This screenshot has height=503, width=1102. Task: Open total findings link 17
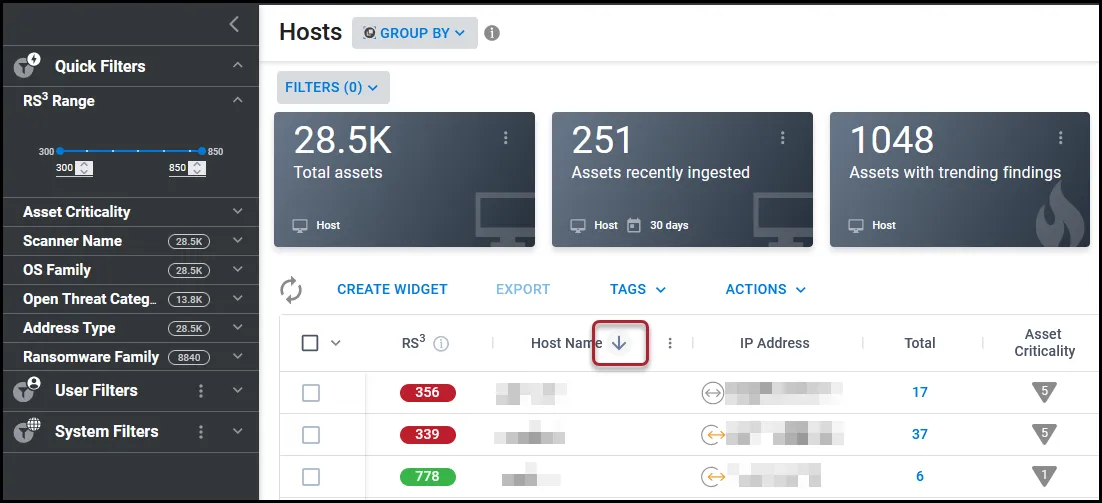click(920, 392)
